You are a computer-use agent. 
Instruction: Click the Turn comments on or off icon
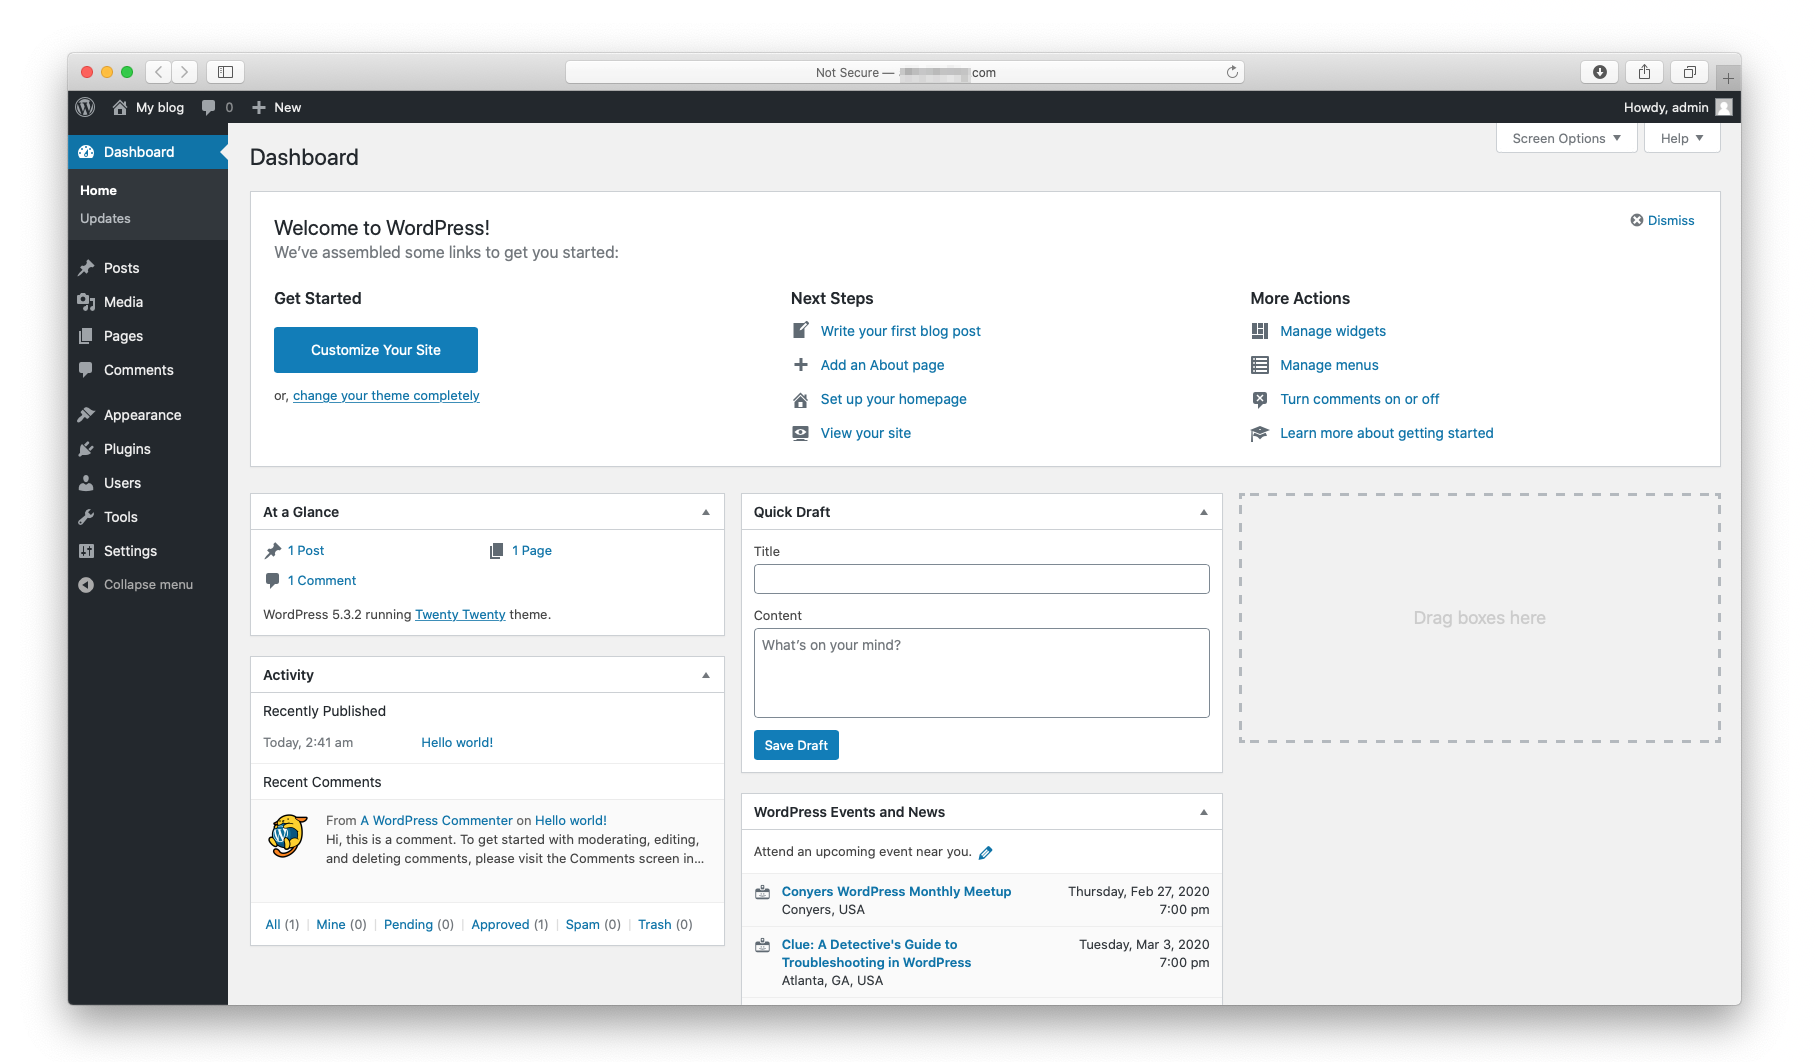tap(1260, 399)
